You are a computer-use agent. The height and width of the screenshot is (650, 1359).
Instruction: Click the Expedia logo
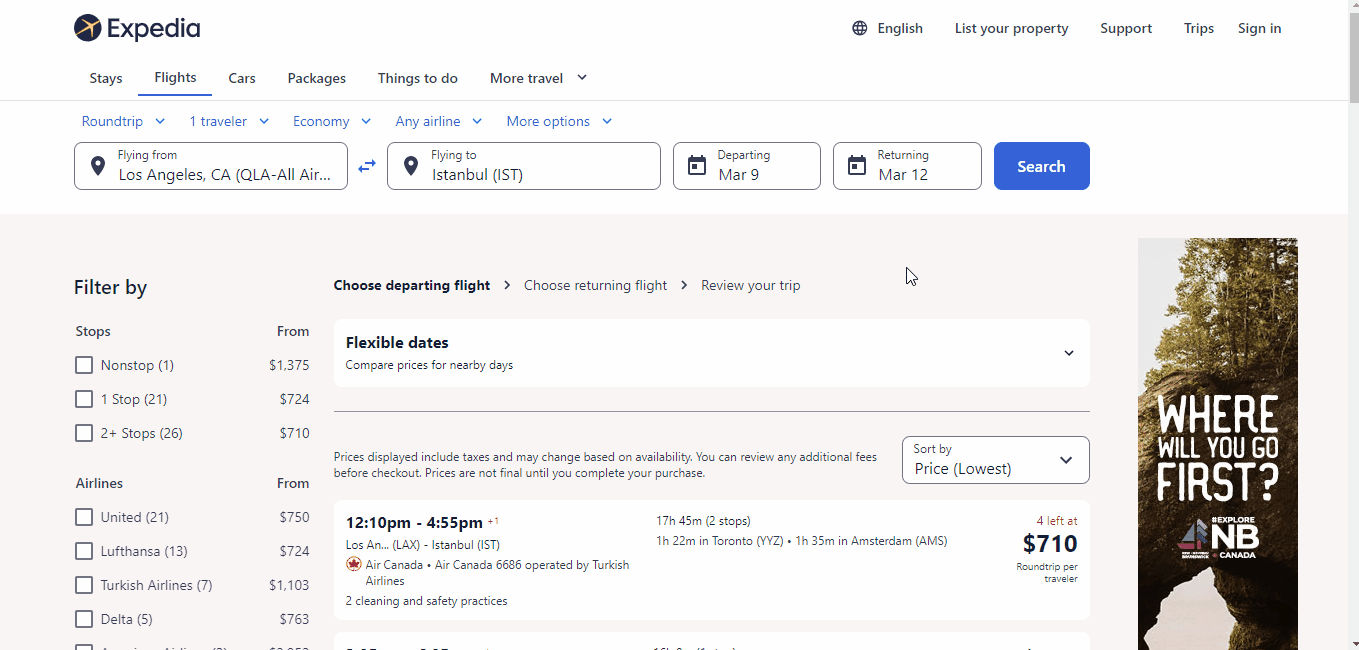[137, 28]
